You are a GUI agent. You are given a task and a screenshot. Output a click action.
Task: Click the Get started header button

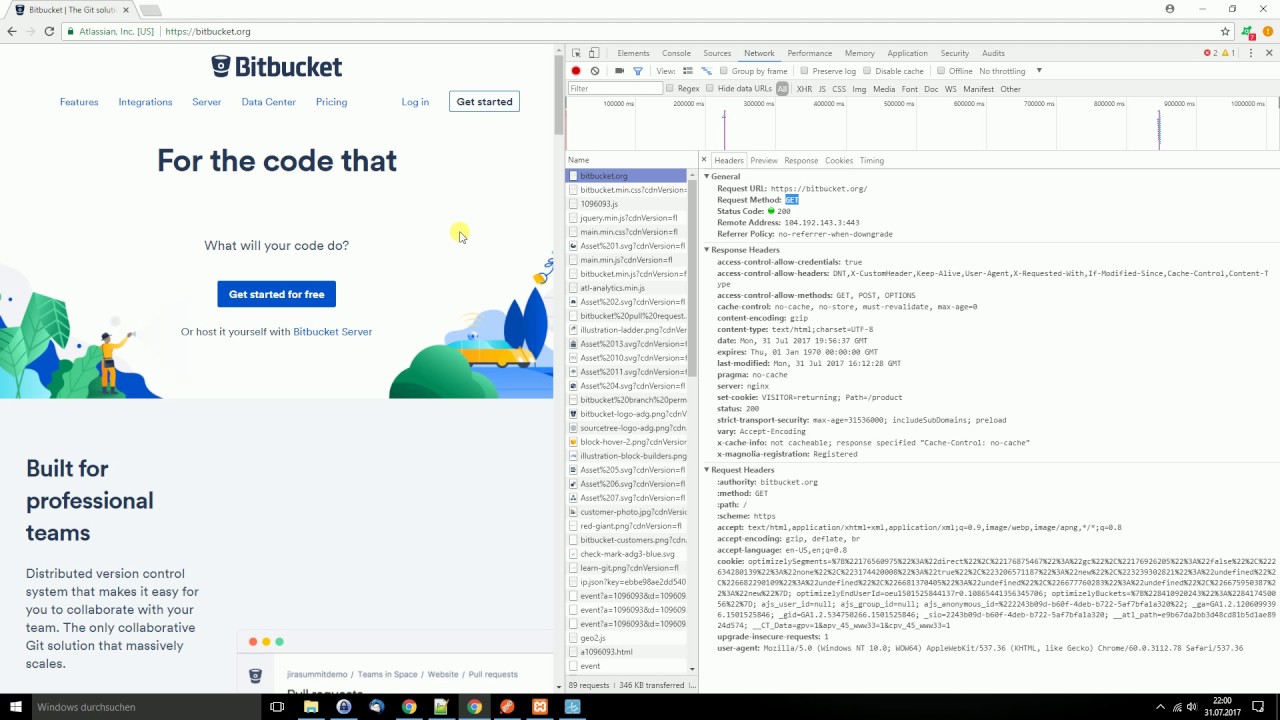point(485,102)
